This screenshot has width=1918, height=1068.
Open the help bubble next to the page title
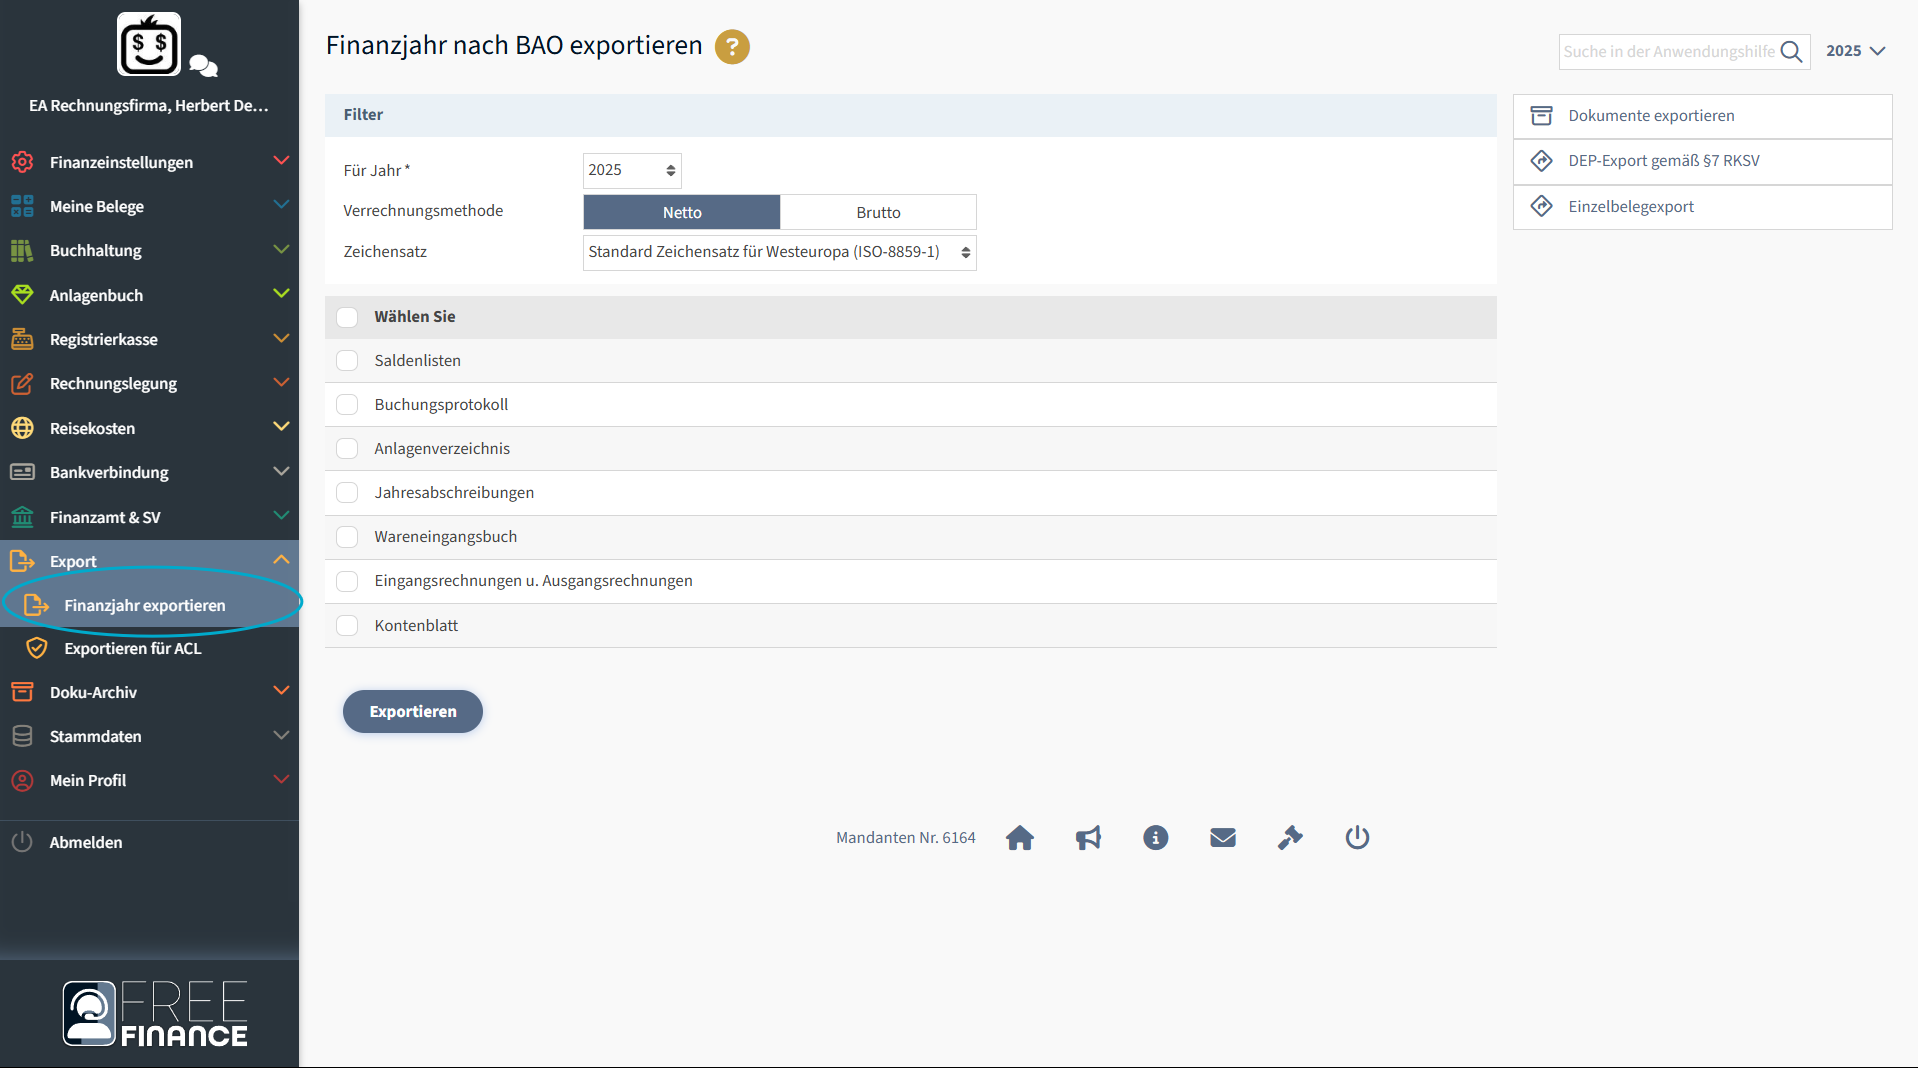pos(731,47)
